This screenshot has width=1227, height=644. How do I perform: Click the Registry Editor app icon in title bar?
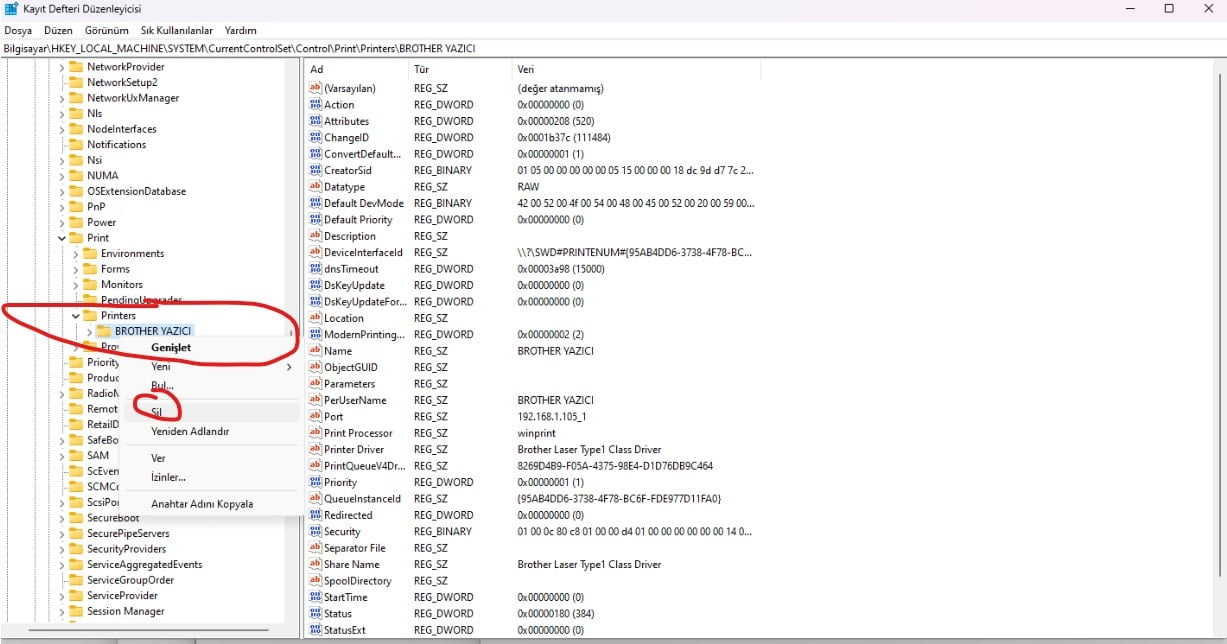coord(11,8)
